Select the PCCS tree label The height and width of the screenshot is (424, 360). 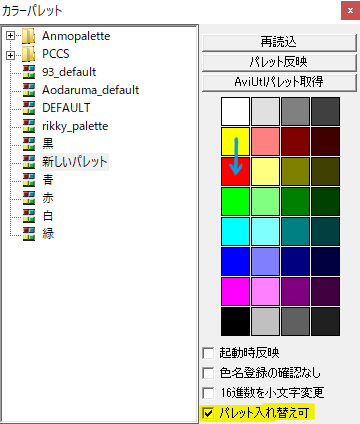pyautogui.click(x=56, y=54)
